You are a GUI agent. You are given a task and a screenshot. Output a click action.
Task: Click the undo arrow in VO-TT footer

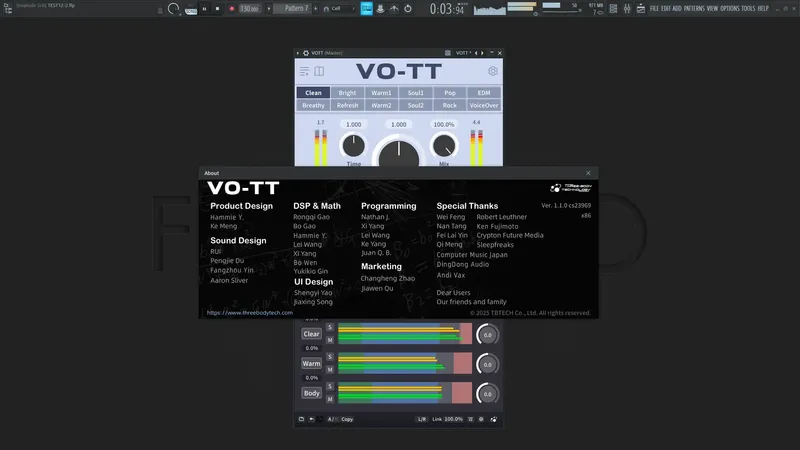[312, 419]
